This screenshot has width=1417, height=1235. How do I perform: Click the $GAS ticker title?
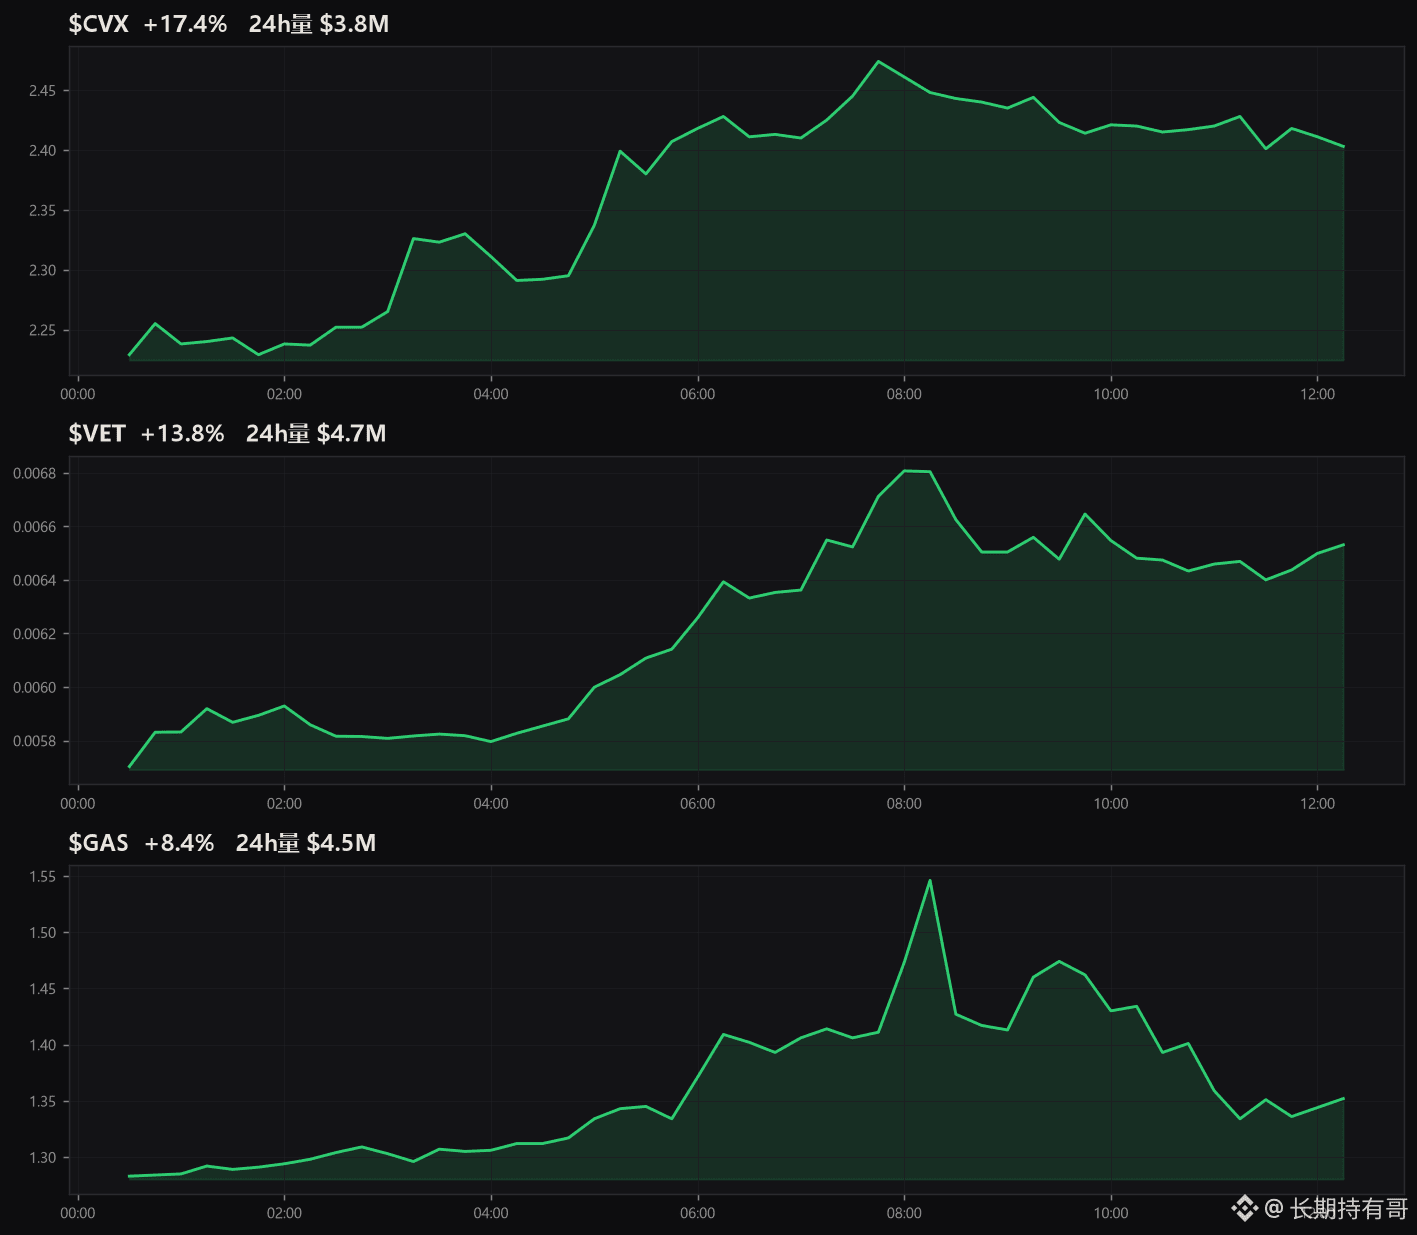[x=99, y=843]
